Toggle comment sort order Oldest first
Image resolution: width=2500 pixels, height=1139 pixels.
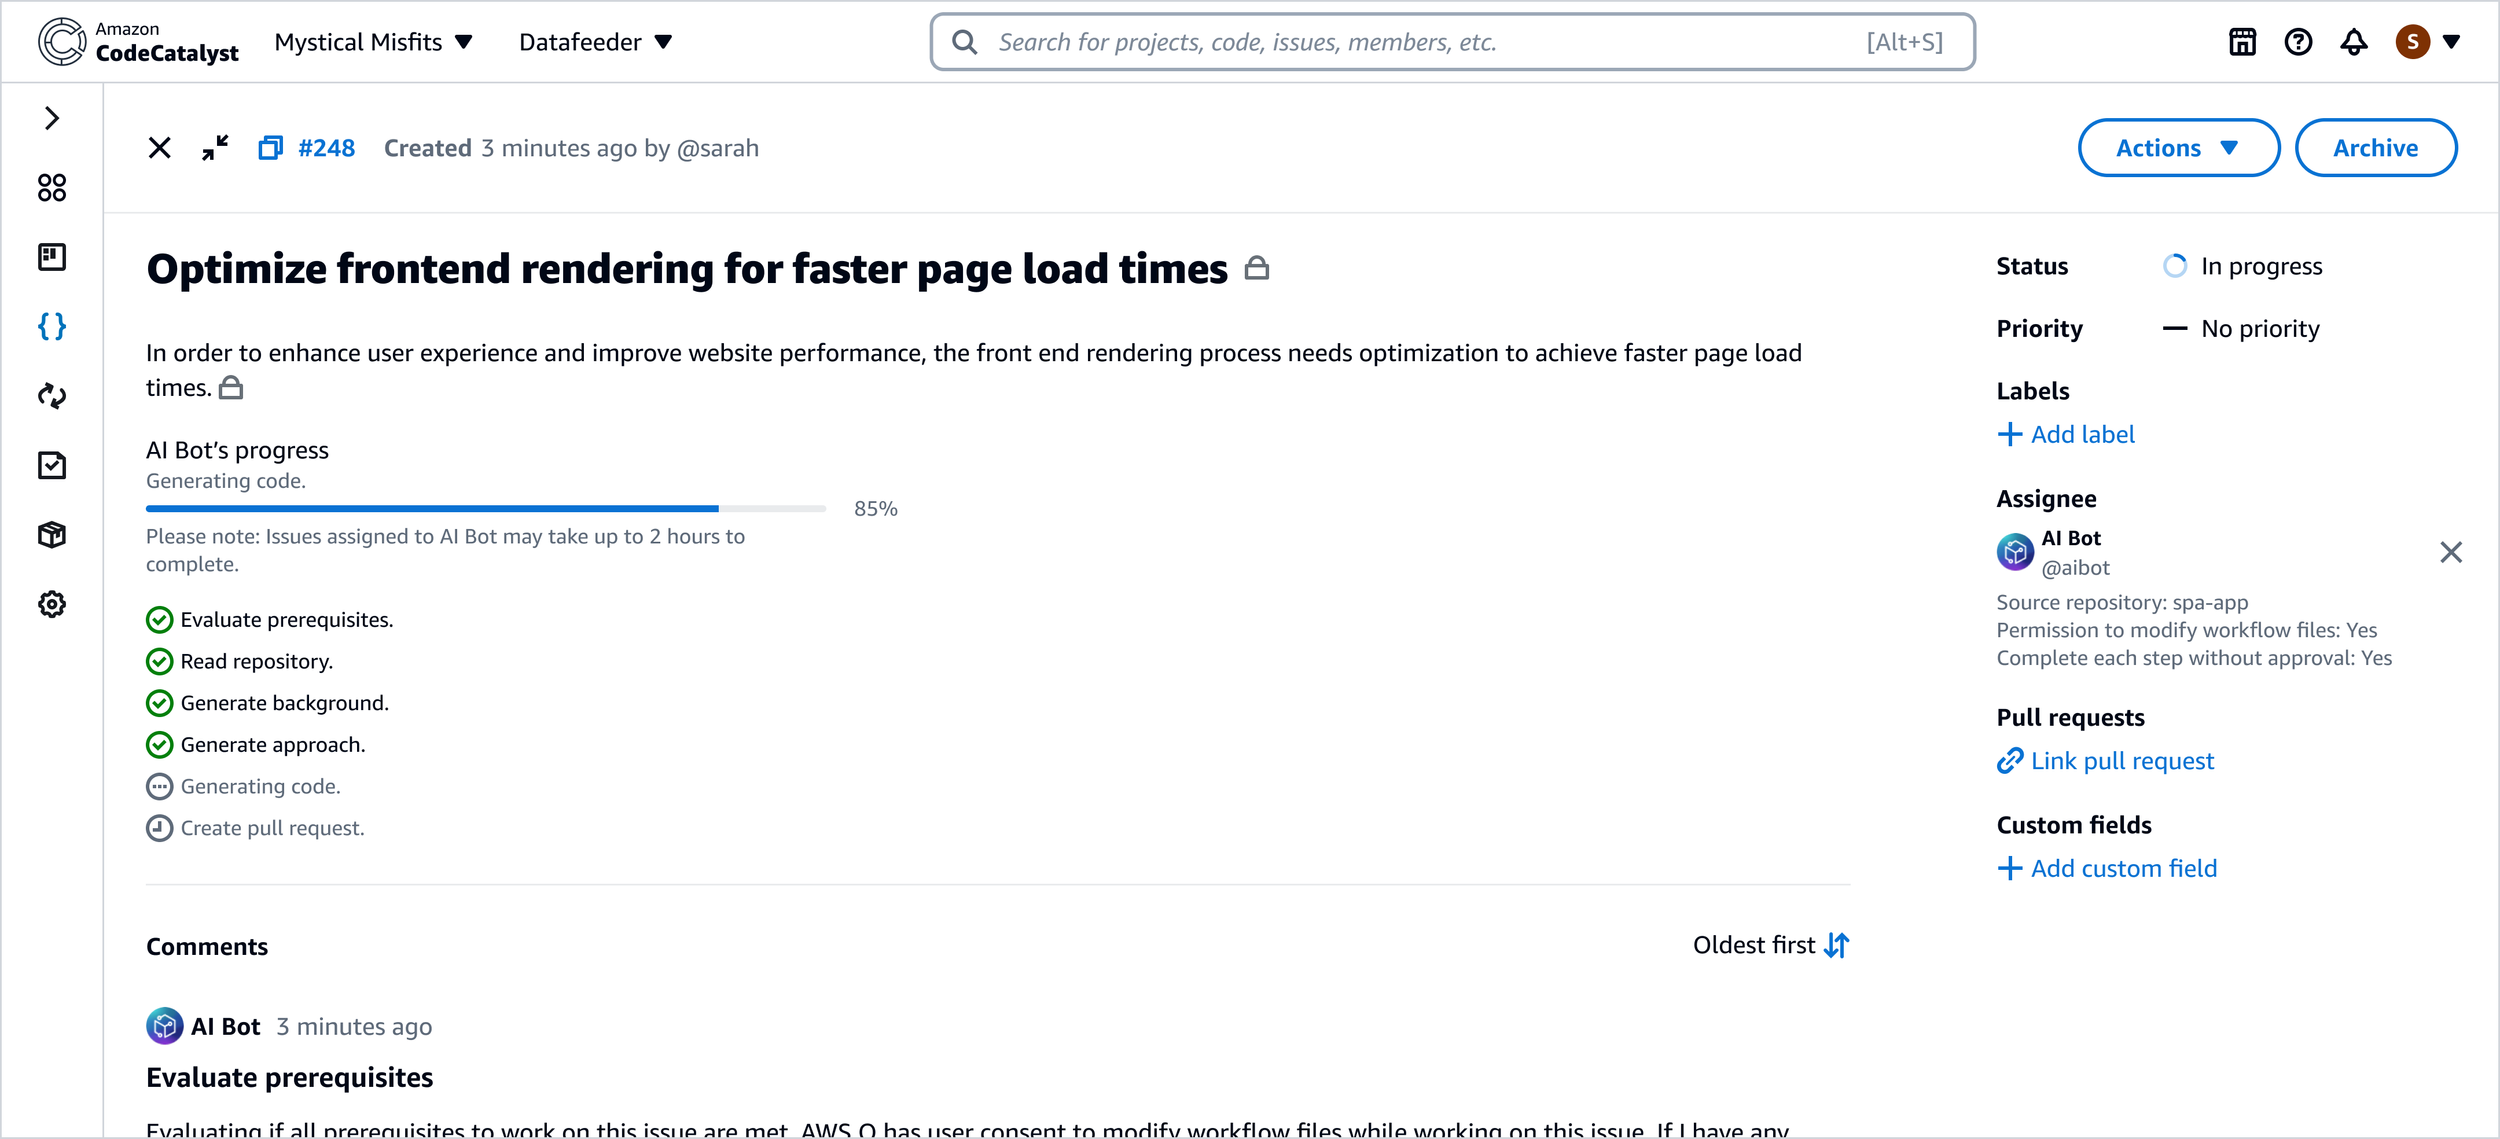[1770, 945]
